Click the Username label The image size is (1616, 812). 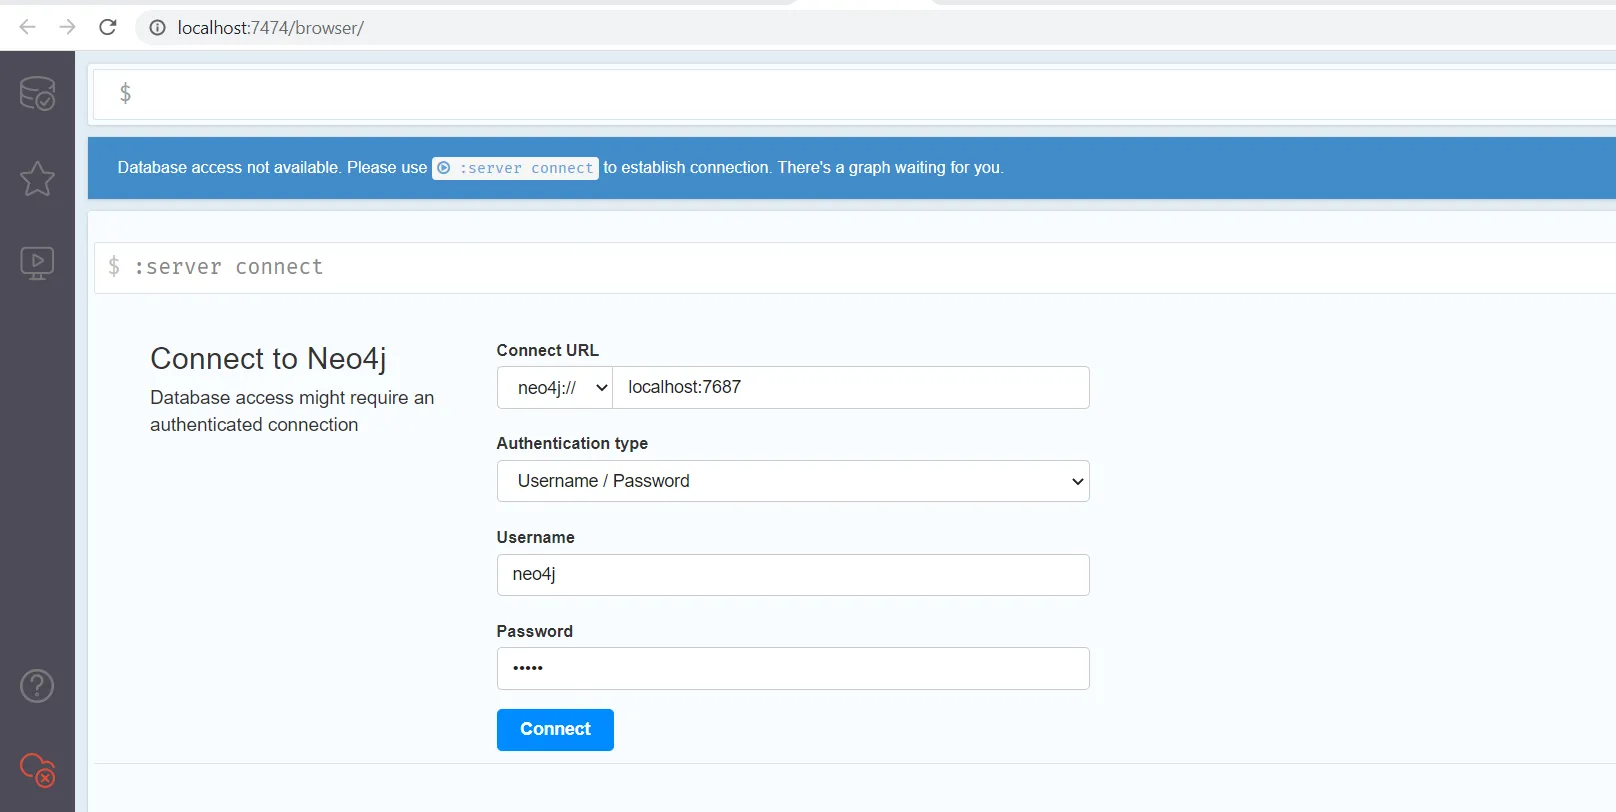pos(535,537)
